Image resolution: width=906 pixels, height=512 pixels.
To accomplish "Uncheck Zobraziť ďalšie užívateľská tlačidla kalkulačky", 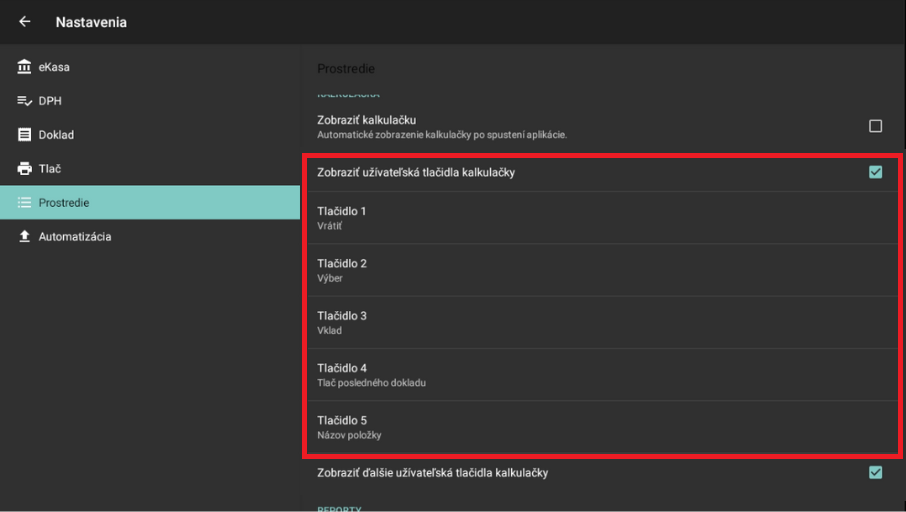I will click(875, 472).
